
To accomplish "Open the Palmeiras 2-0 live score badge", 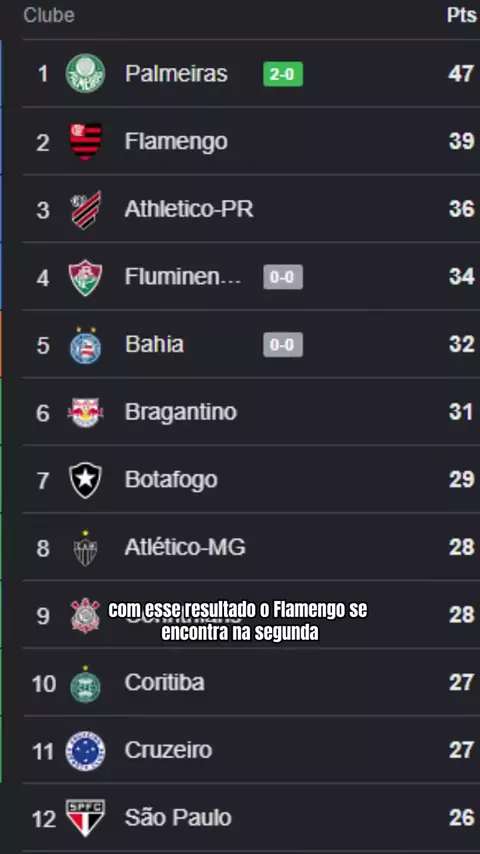I will [x=283, y=74].
